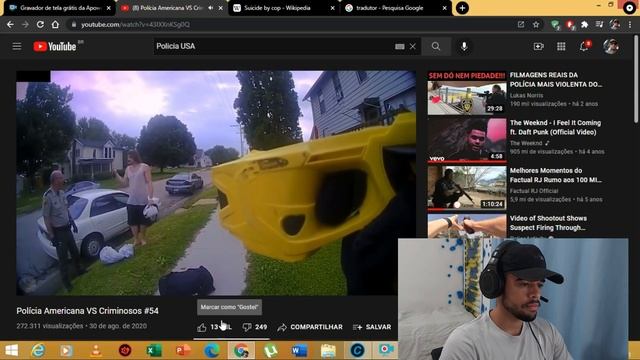Click the browser back arrow
The image size is (640, 360).
point(10,24)
